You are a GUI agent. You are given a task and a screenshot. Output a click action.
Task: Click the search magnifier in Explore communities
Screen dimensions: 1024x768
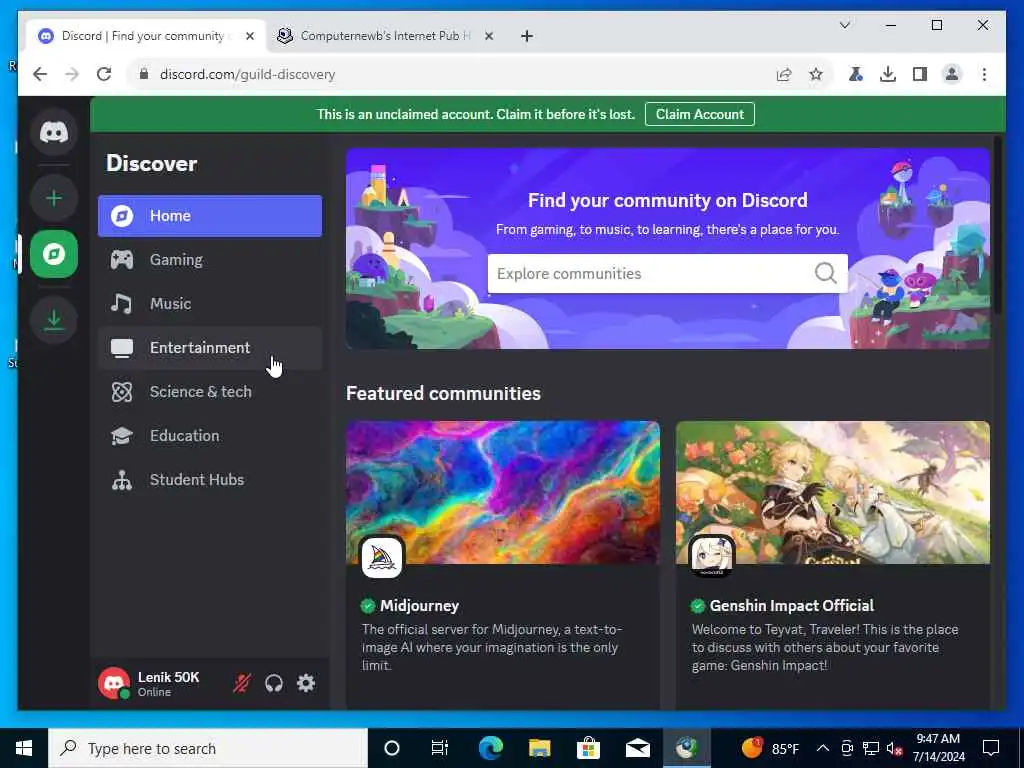(825, 273)
